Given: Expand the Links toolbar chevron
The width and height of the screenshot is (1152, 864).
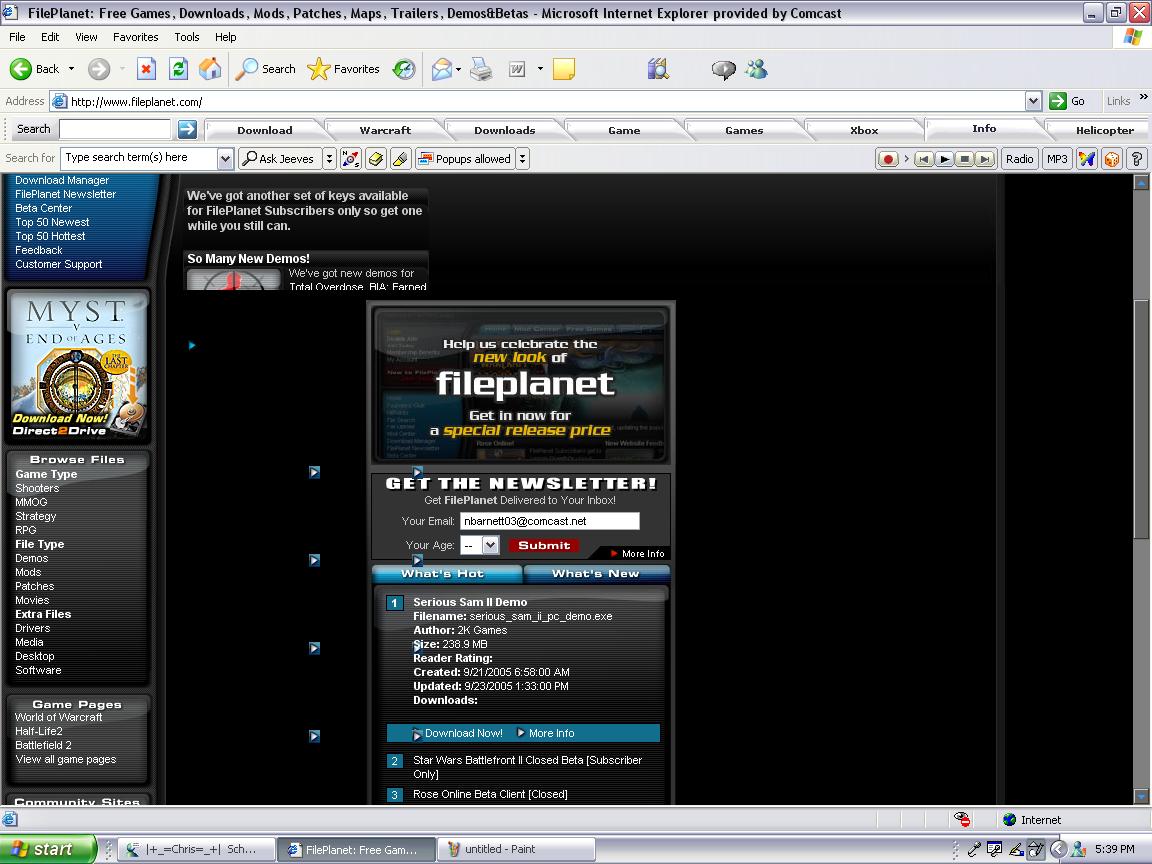Looking at the screenshot, I should [x=1143, y=97].
